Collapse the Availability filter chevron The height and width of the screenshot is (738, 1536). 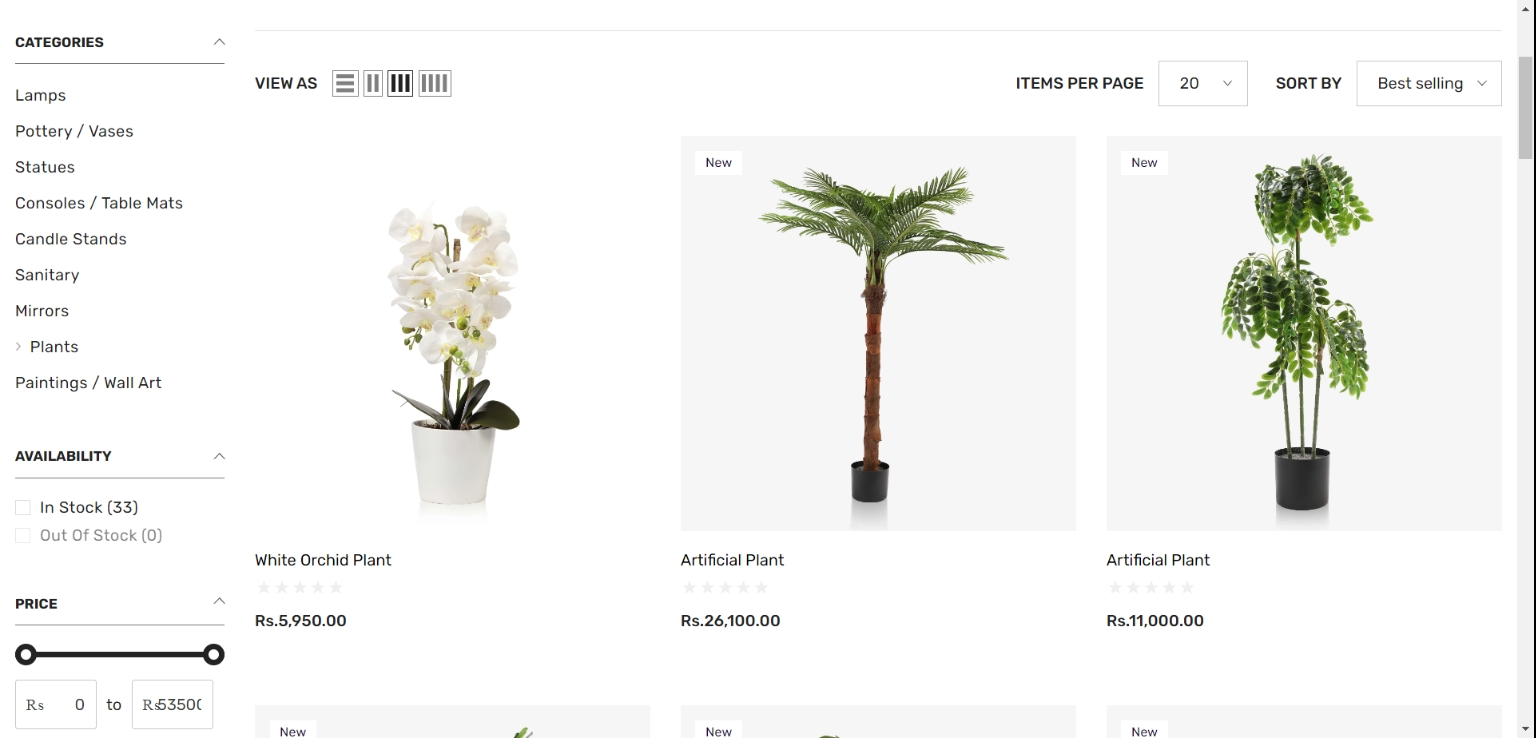pyautogui.click(x=219, y=456)
